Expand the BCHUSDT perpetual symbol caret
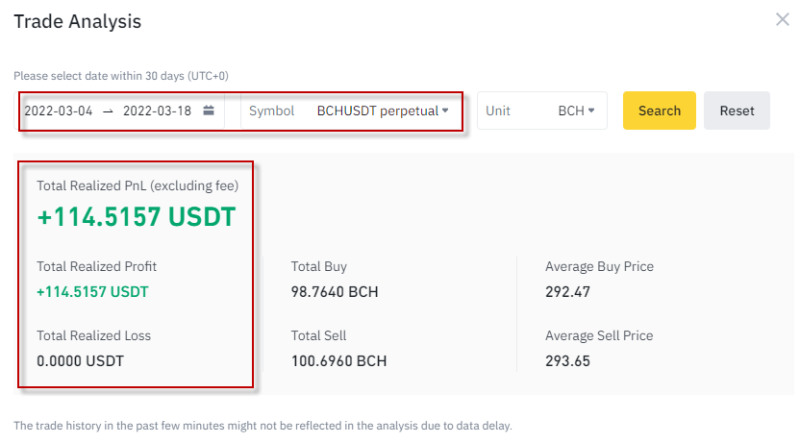 [x=445, y=110]
